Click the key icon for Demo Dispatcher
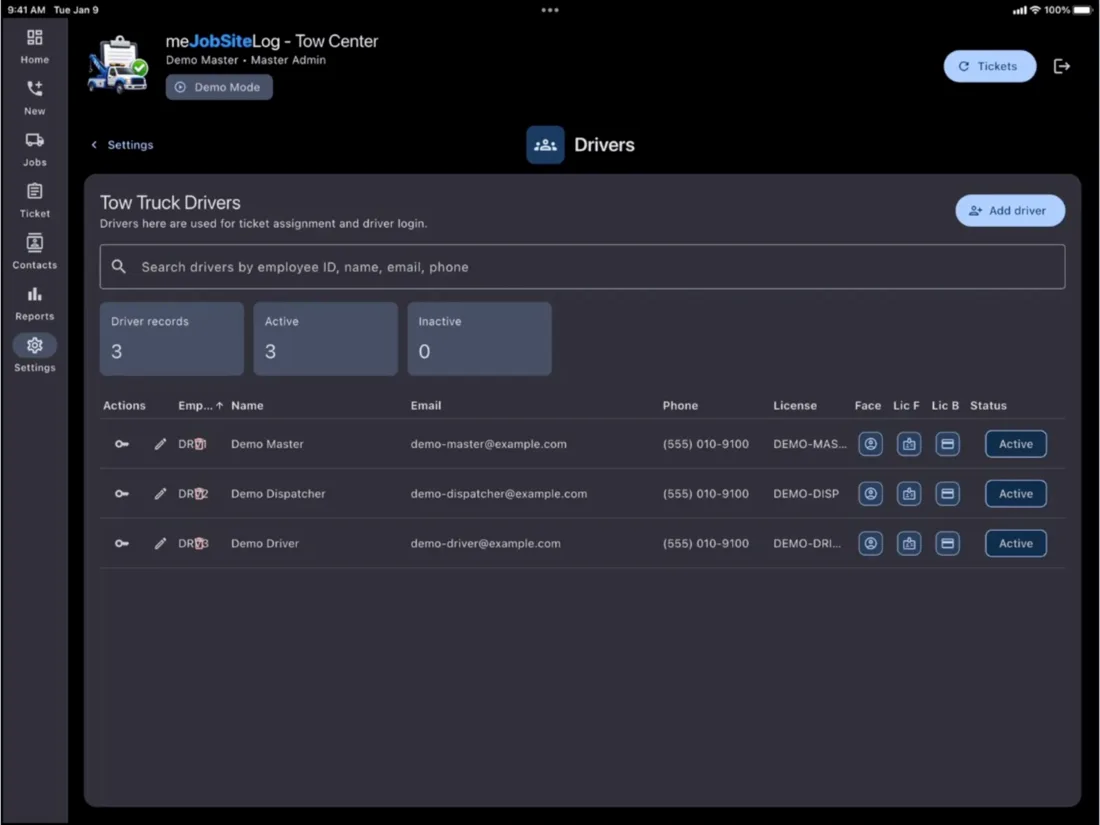 (121, 494)
